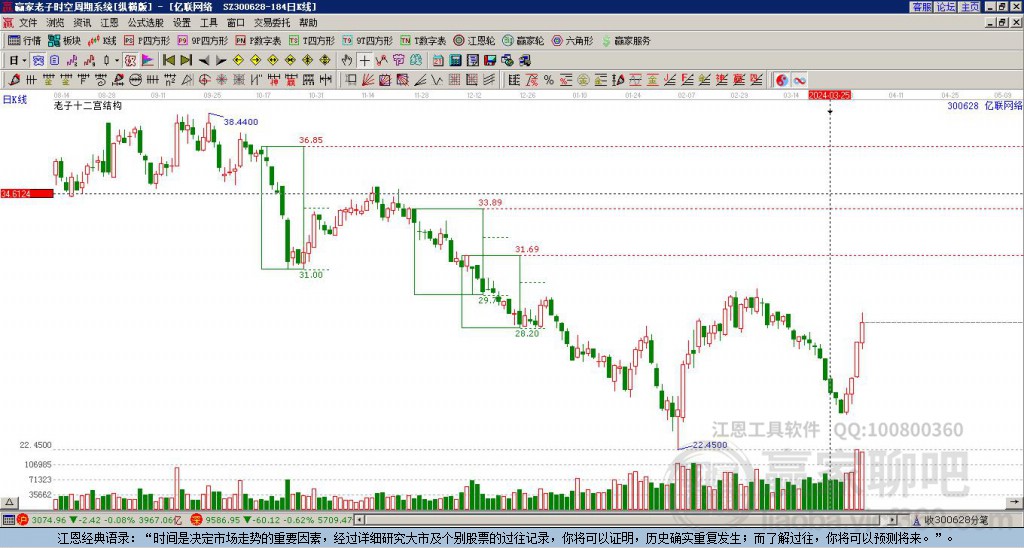Click the 300628 亿联网络 stock label

pyautogui.click(x=985, y=105)
